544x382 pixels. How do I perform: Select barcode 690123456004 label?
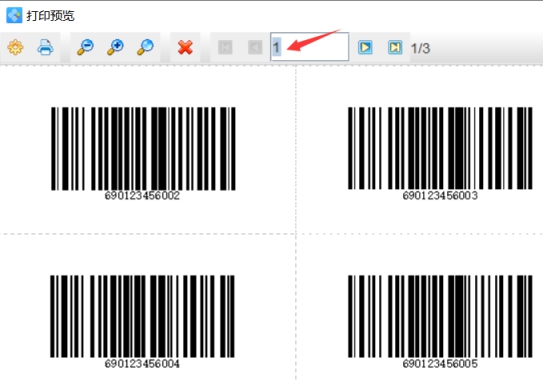pyautogui.click(x=142, y=322)
